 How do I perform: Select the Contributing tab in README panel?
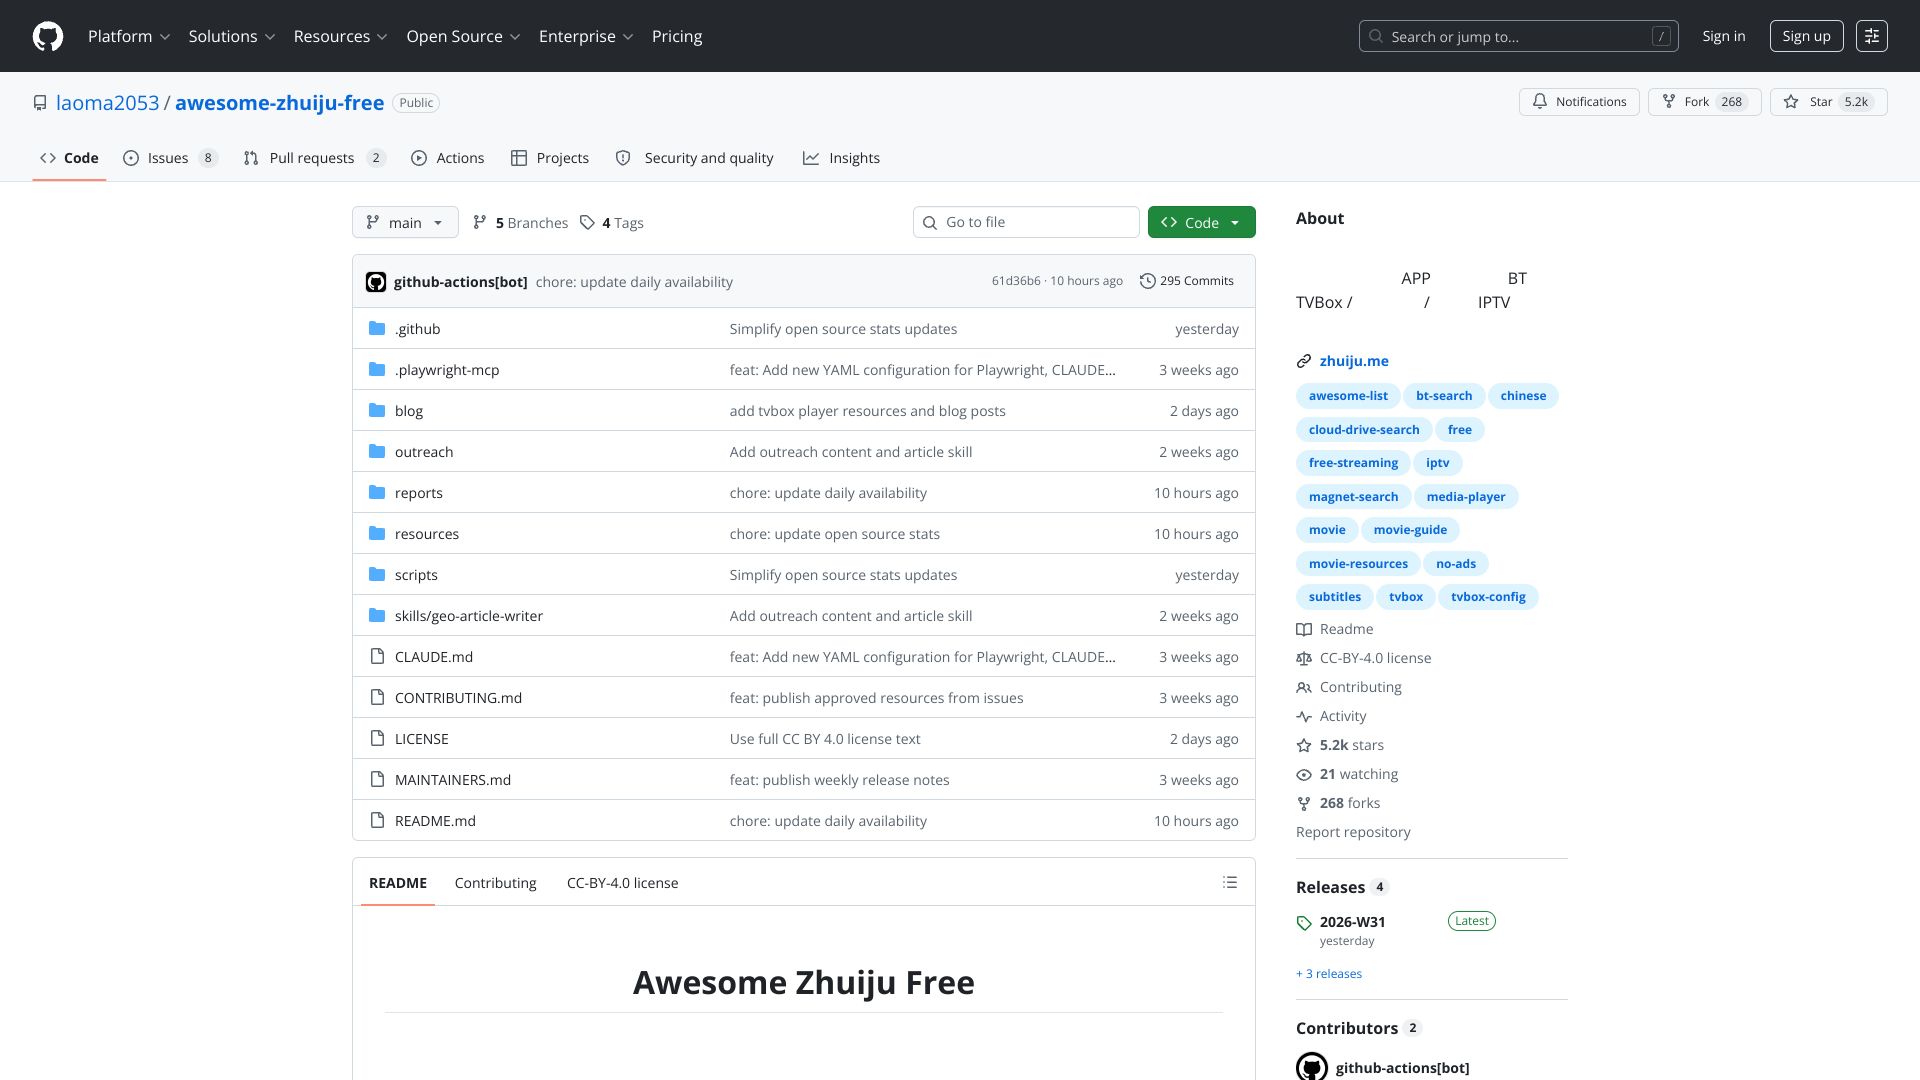tap(495, 882)
